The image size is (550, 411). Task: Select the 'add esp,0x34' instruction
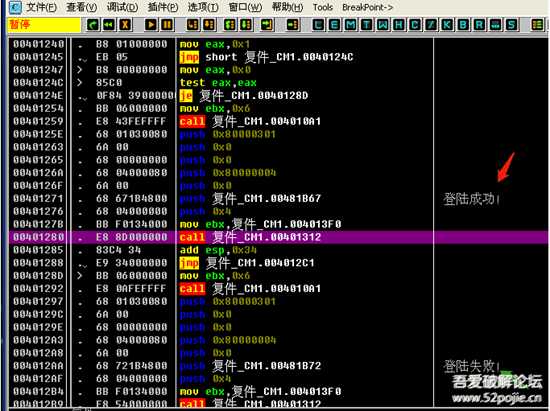(x=218, y=250)
